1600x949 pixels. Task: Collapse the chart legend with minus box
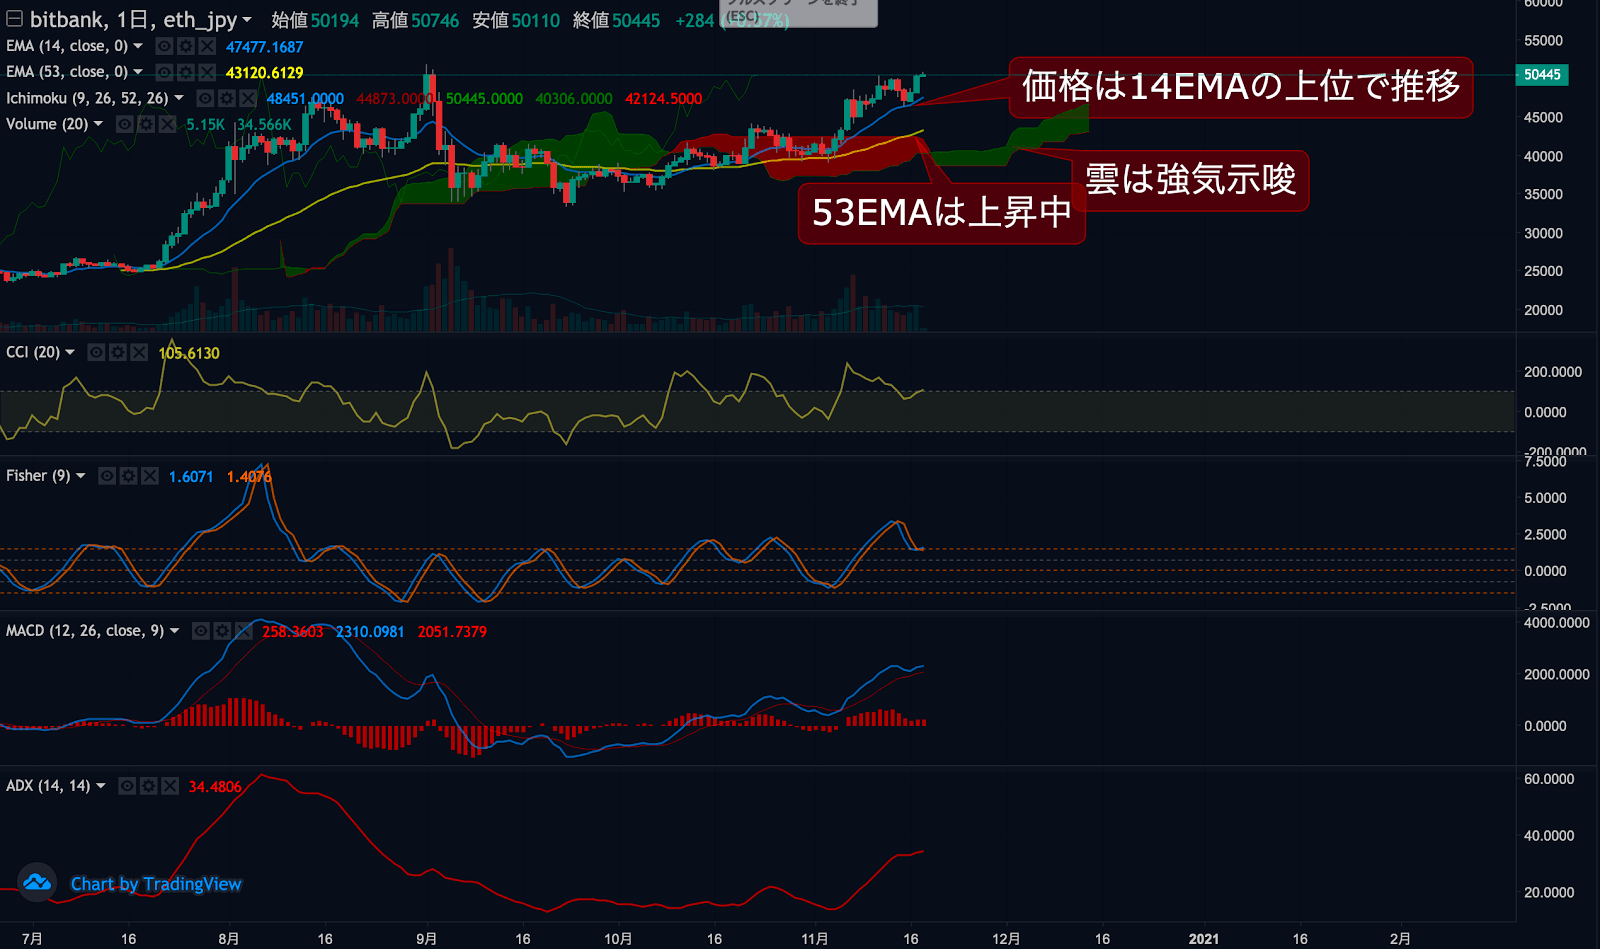[x=14, y=19]
